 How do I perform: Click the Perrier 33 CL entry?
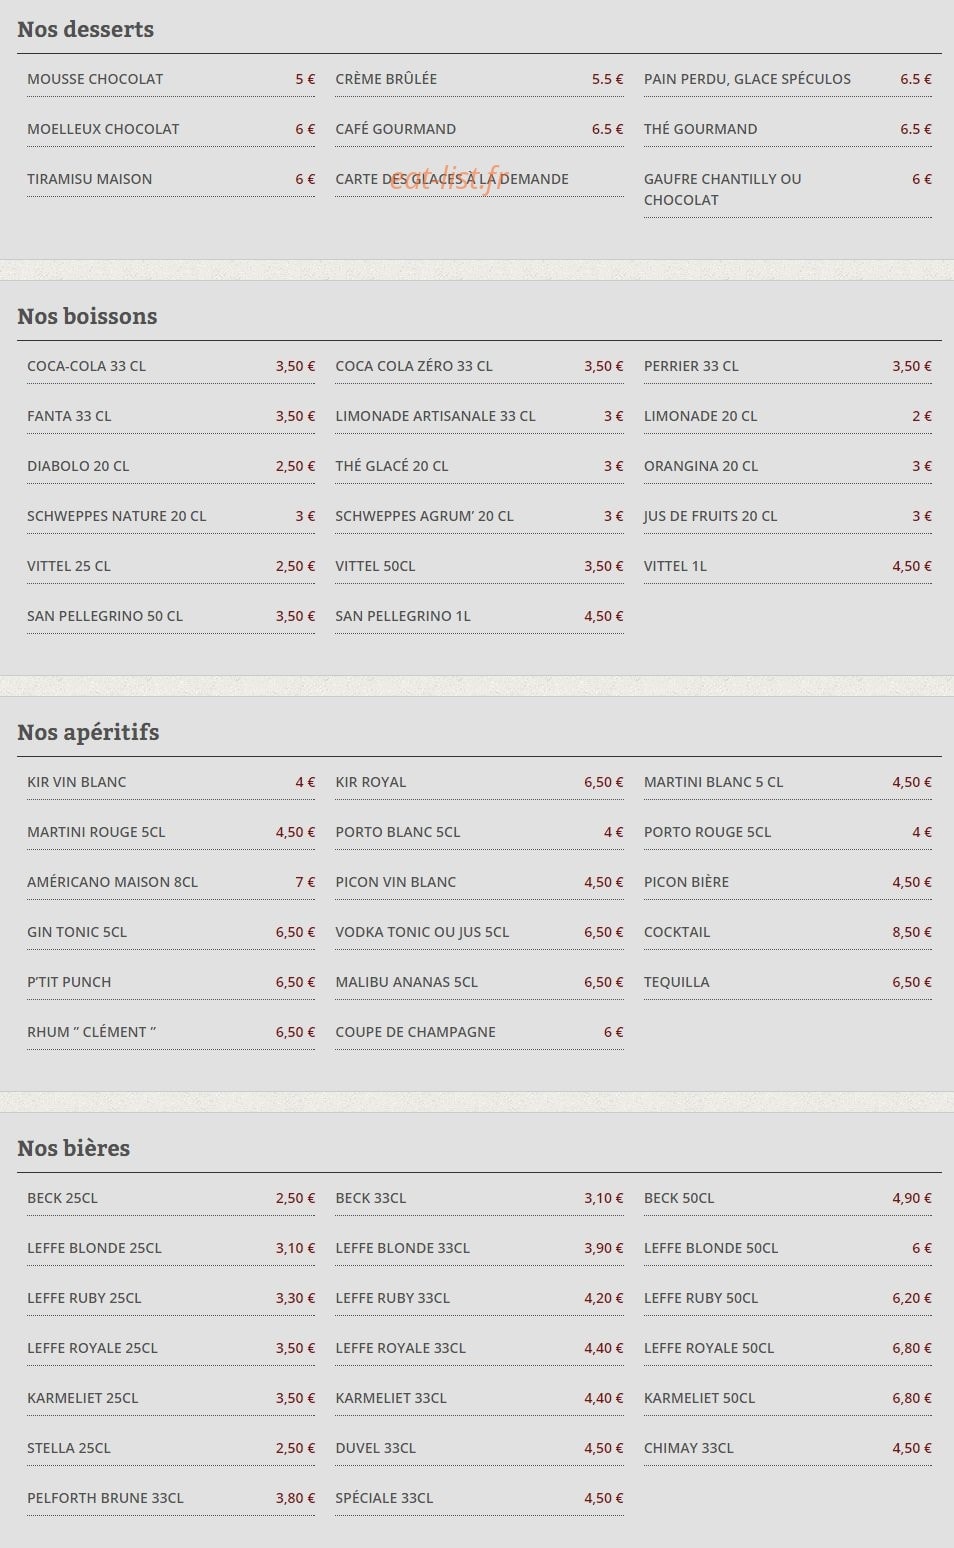pyautogui.click(x=788, y=366)
